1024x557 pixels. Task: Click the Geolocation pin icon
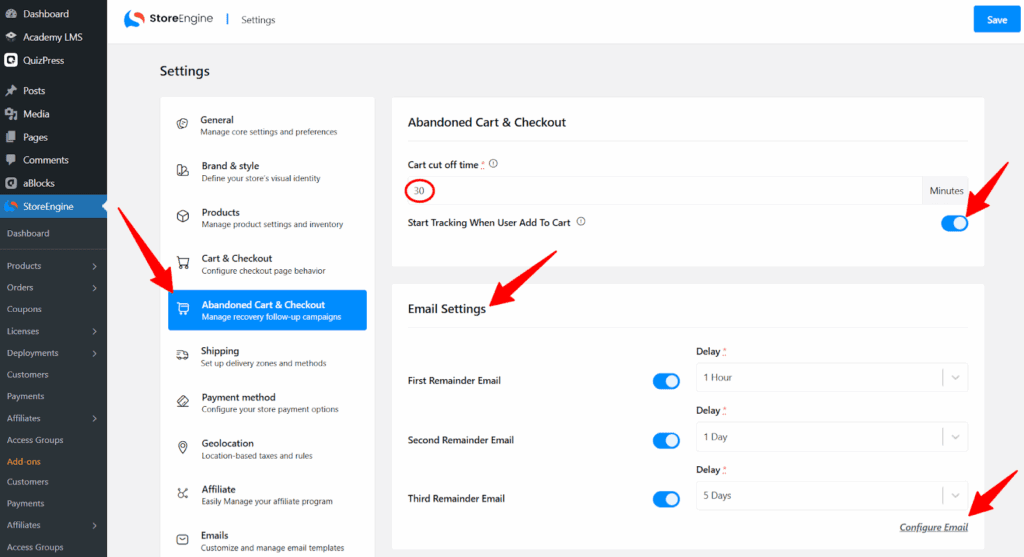(183, 447)
